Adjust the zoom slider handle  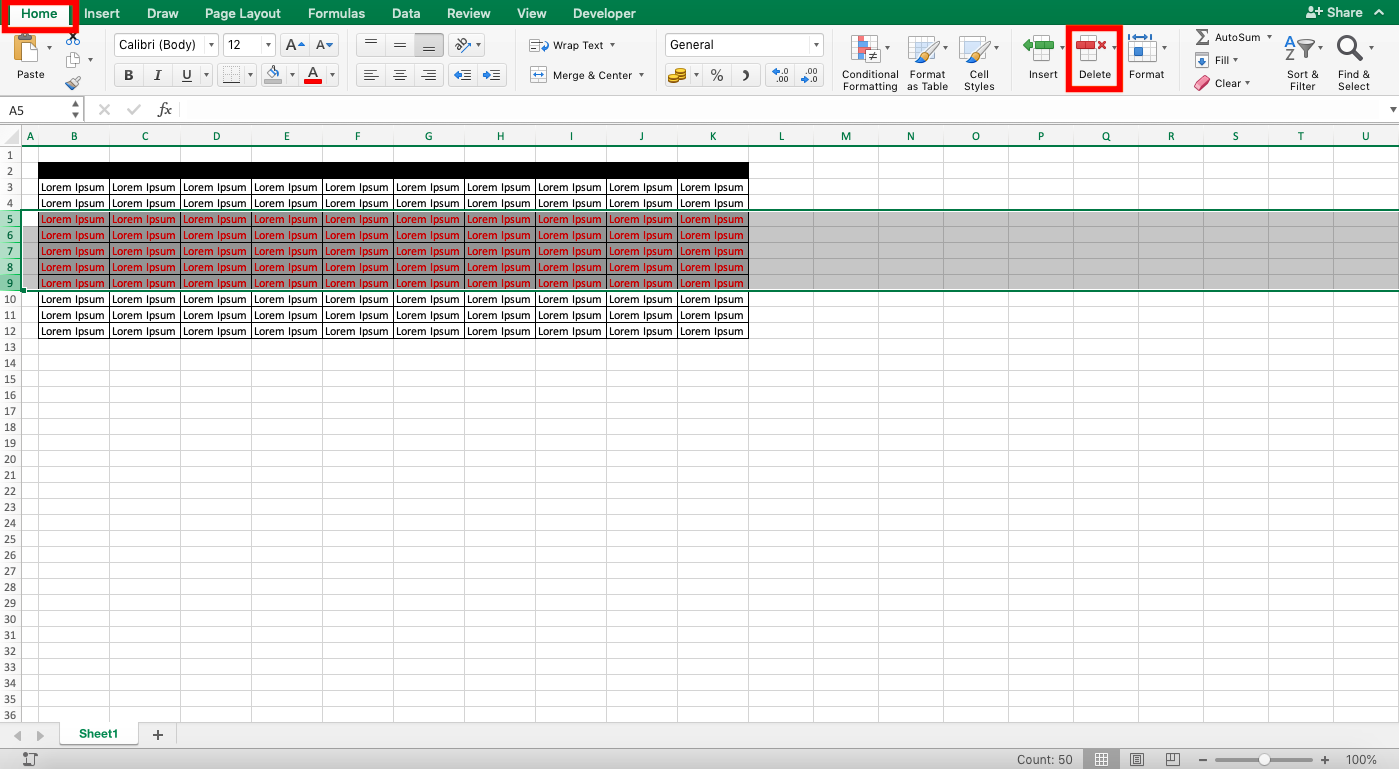[1264, 759]
